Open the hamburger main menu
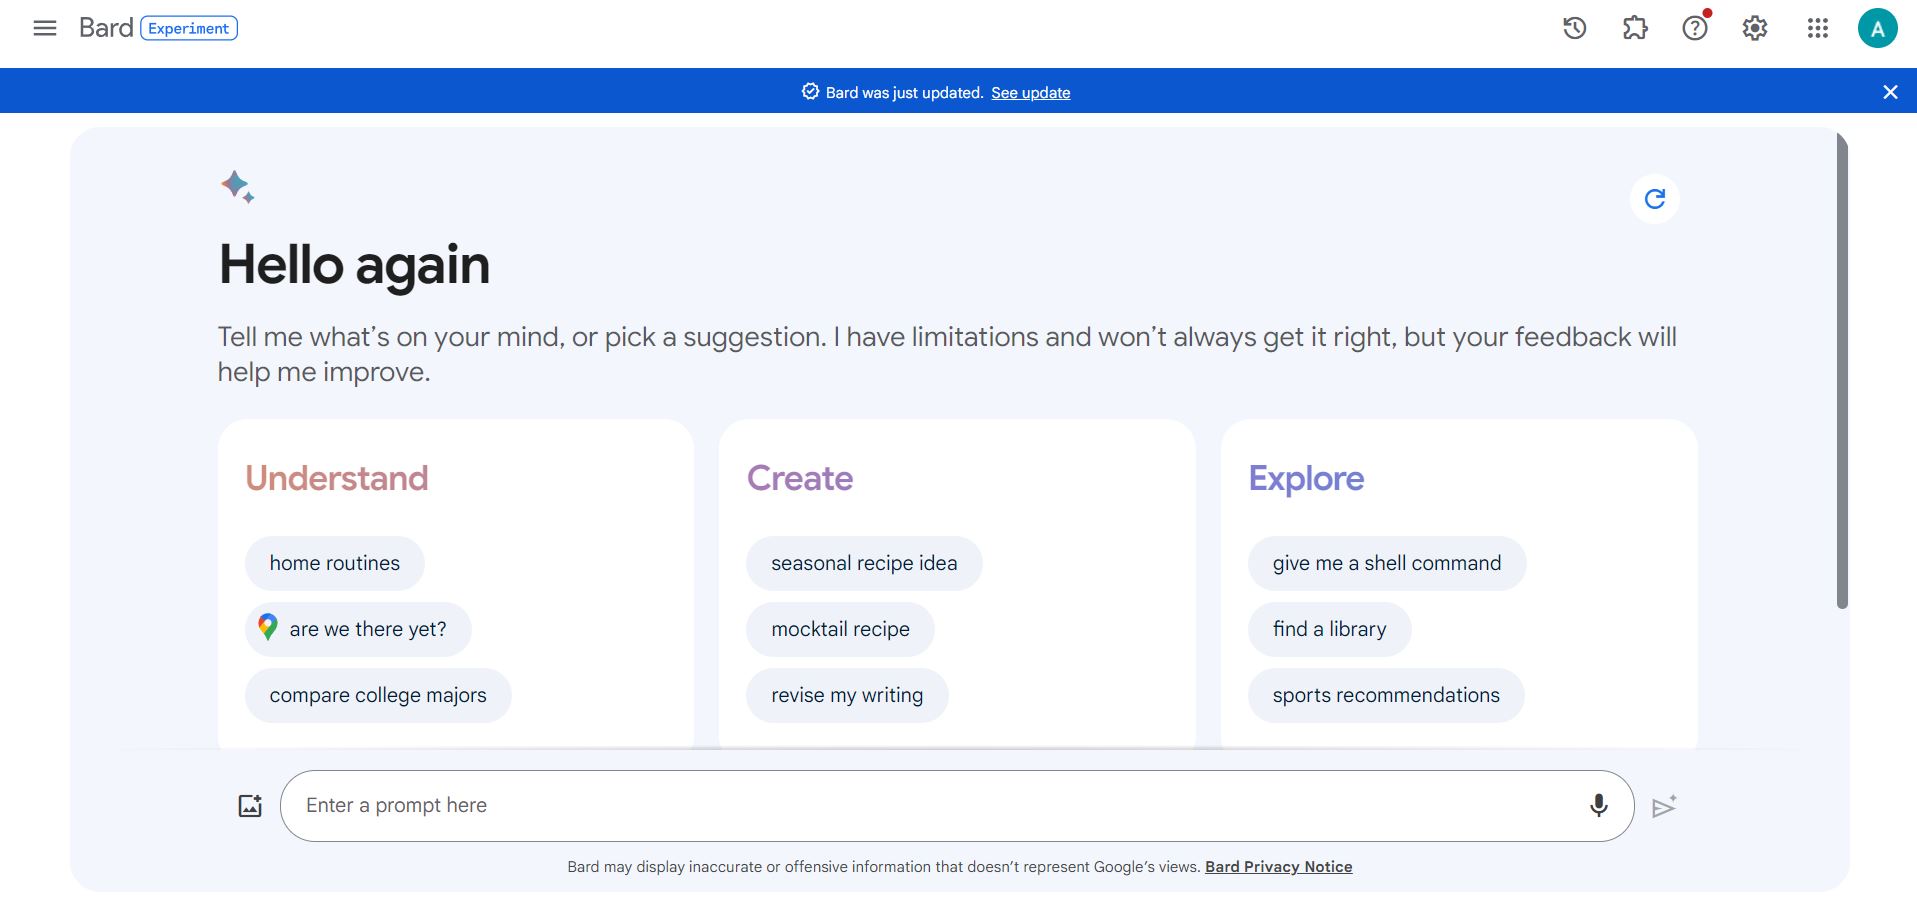The width and height of the screenshot is (1917, 898). coord(45,28)
